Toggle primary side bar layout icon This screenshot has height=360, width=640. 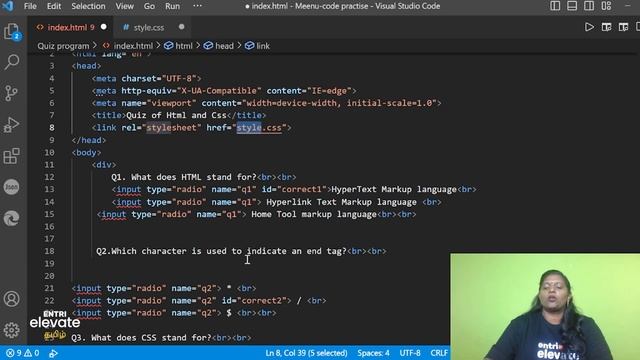pos(555,6)
